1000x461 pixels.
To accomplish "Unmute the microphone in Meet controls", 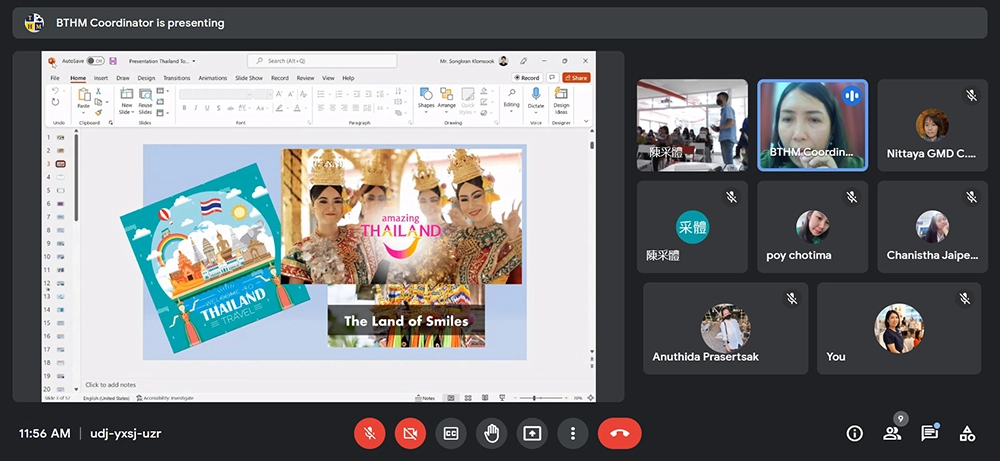I will [x=369, y=434].
